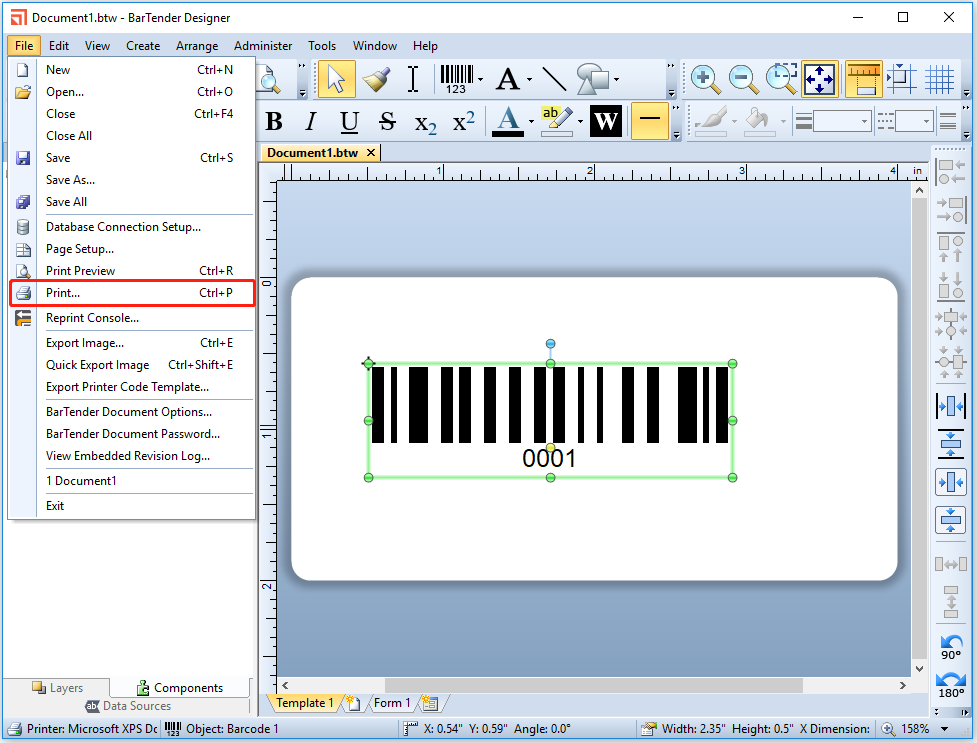The width and height of the screenshot is (977, 743).
Task: Open highlight color dropdown arrow
Action: 580,121
